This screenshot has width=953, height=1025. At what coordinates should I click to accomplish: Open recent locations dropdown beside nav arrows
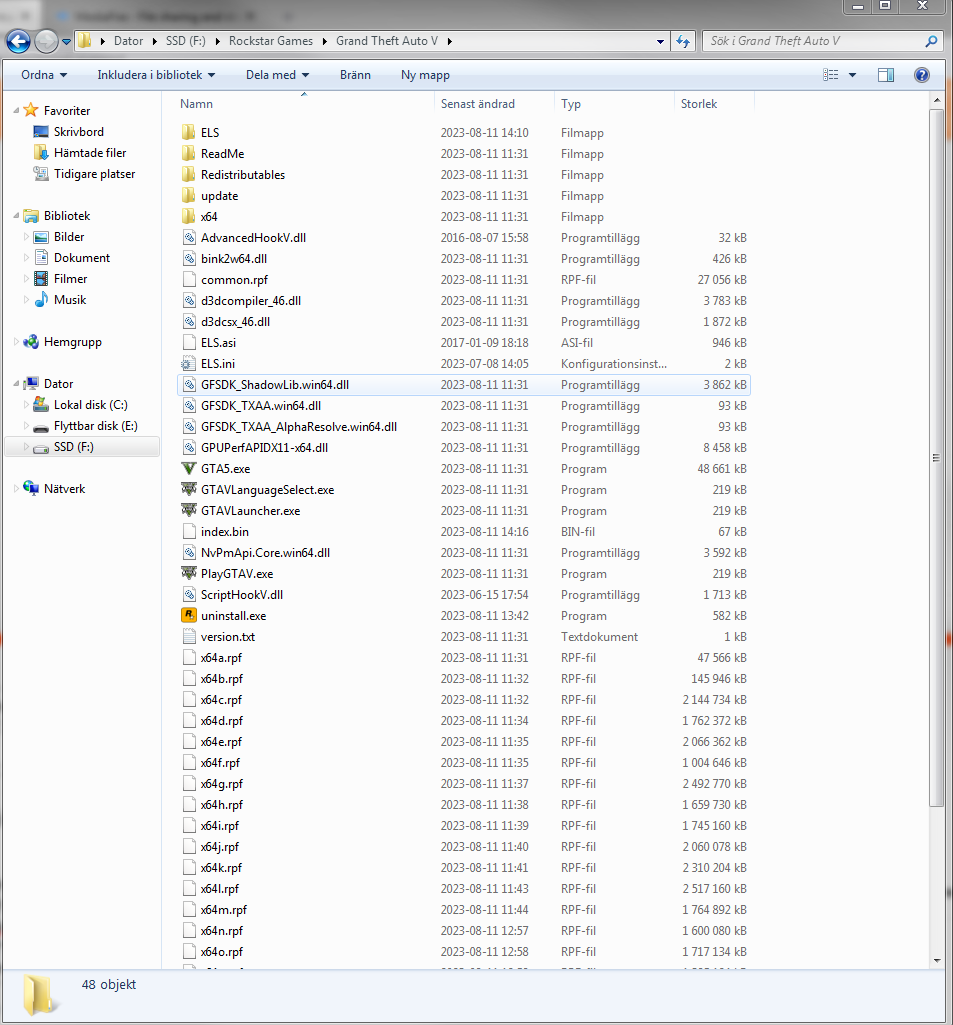(66, 41)
